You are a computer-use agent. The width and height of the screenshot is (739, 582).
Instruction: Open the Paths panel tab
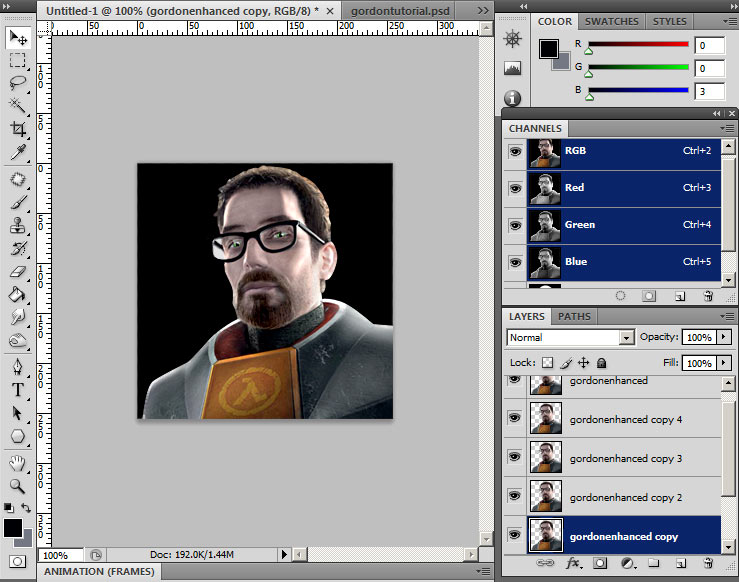pyautogui.click(x=574, y=316)
